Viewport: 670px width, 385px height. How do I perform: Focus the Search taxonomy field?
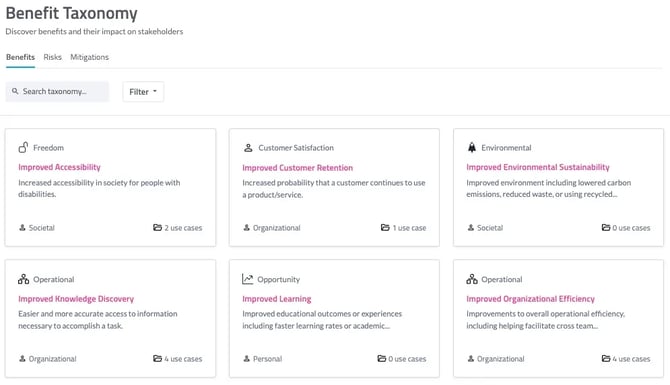pyautogui.click(x=57, y=91)
